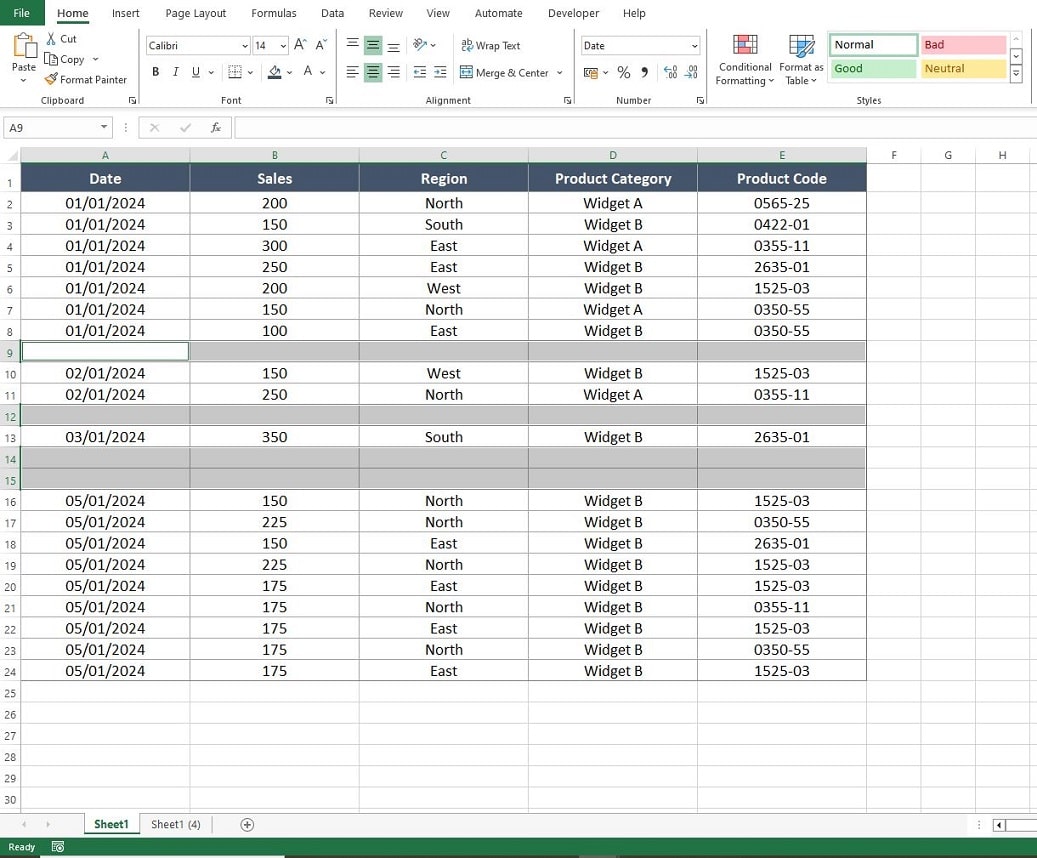Increase decimal places
Screen dimensions: 1037x858
click(x=671, y=72)
